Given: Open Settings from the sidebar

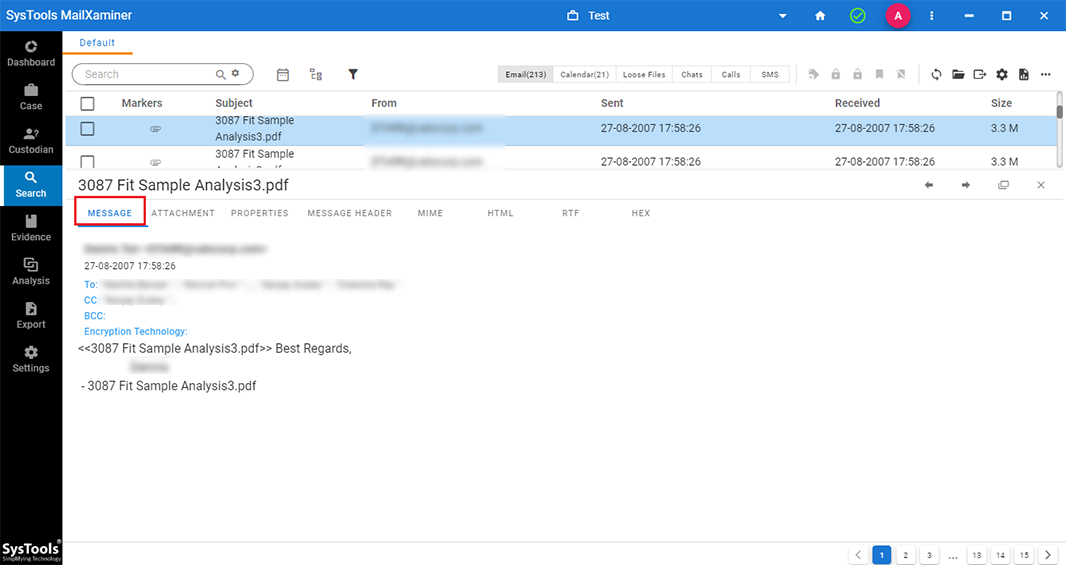Looking at the screenshot, I should tap(31, 359).
